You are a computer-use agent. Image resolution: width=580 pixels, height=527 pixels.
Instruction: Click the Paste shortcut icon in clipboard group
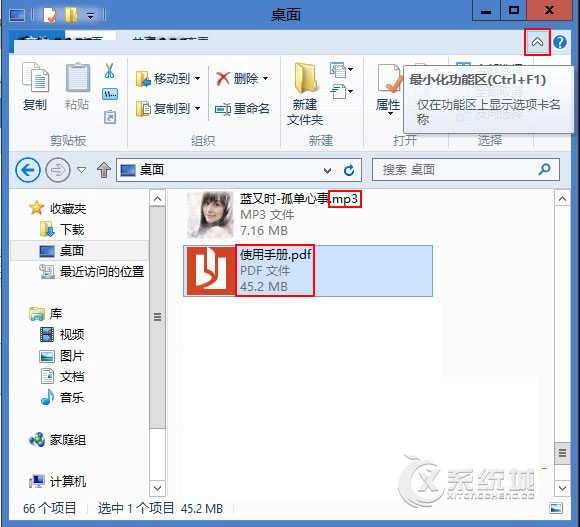click(x=110, y=118)
